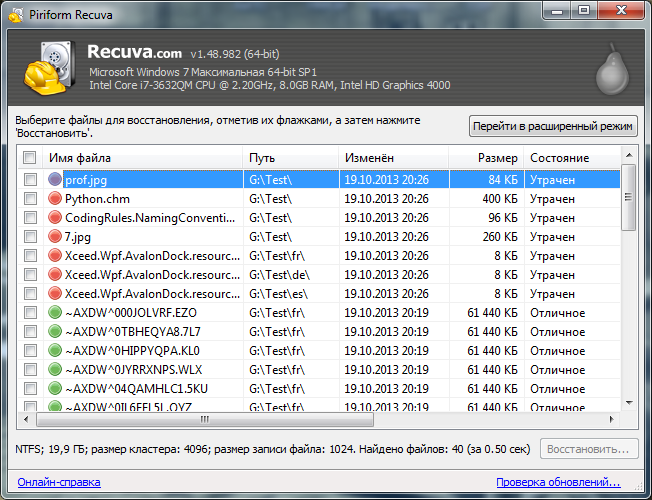This screenshot has width=652, height=500.
Task: Select the 7.jpg file name
Action: (78, 237)
